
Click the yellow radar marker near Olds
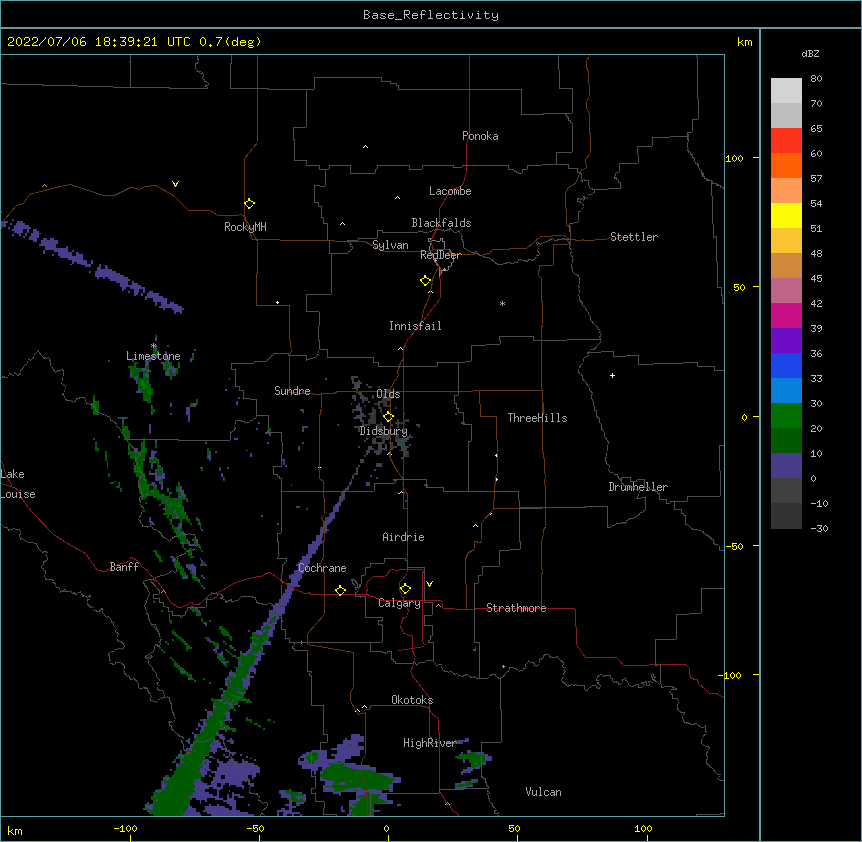388,416
